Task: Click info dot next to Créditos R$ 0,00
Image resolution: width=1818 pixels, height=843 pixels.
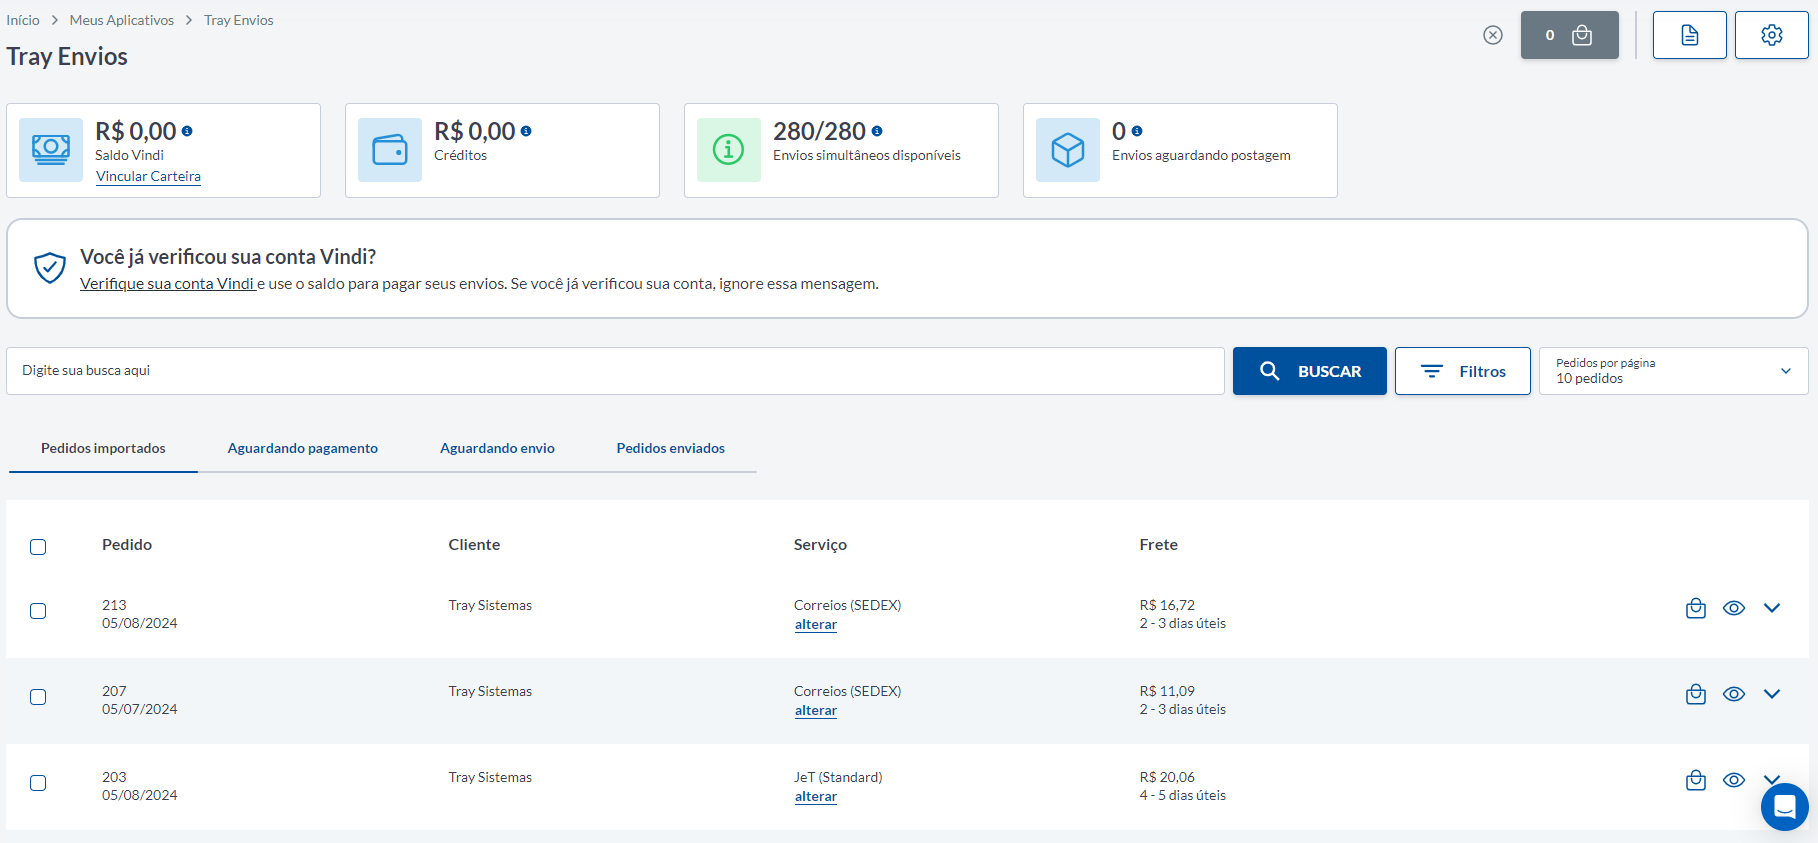Action: (x=526, y=131)
